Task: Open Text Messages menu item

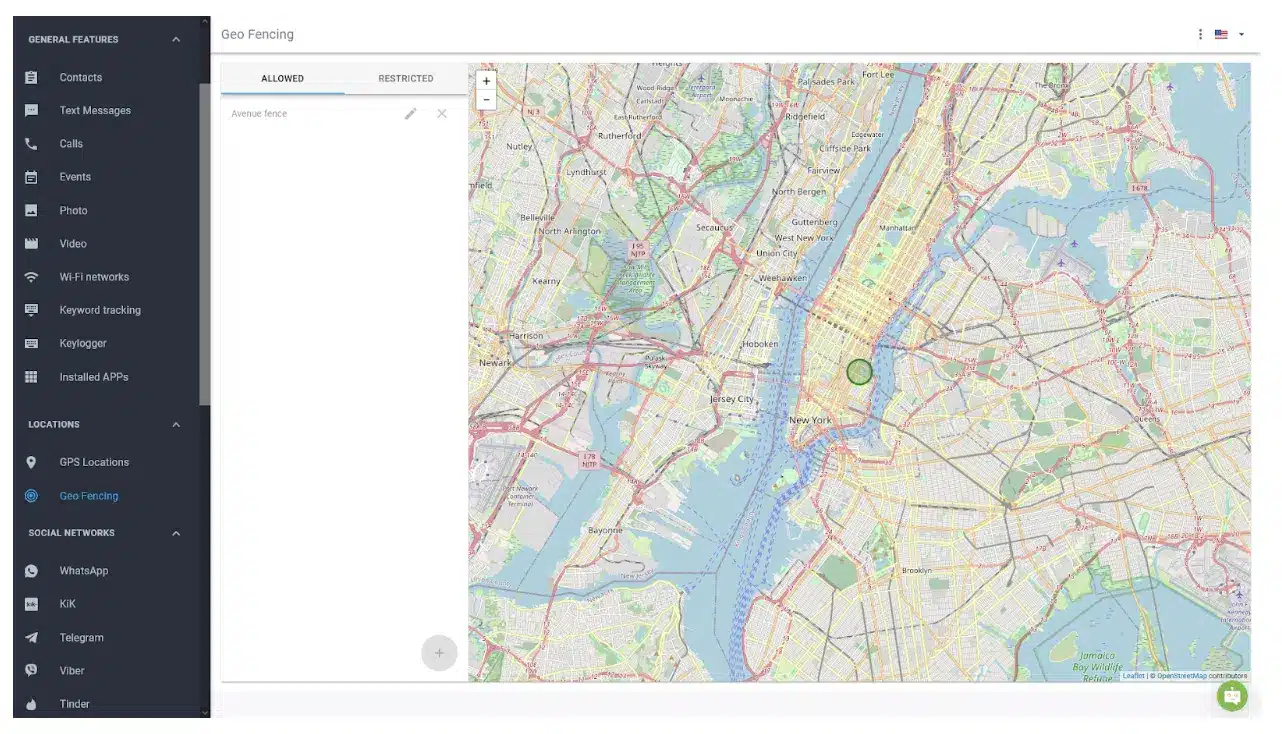Action: pyautogui.click(x=95, y=110)
